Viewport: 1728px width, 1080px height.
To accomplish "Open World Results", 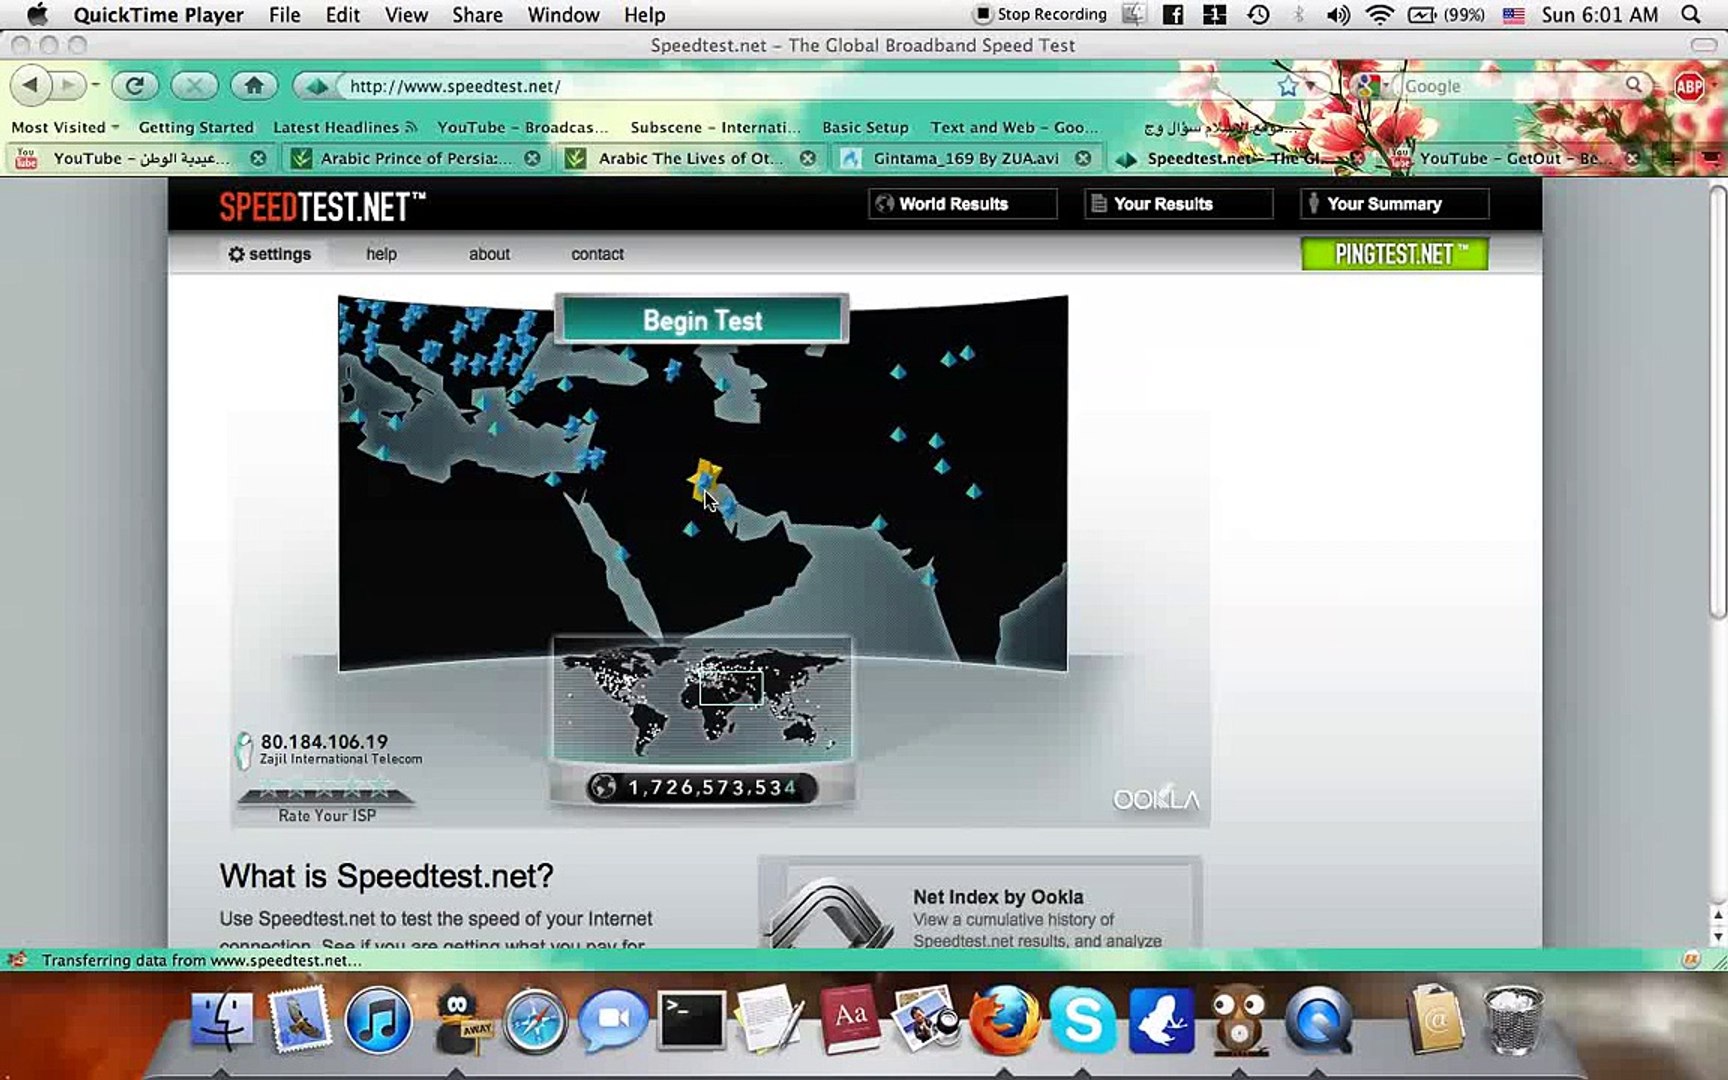I will [x=962, y=204].
